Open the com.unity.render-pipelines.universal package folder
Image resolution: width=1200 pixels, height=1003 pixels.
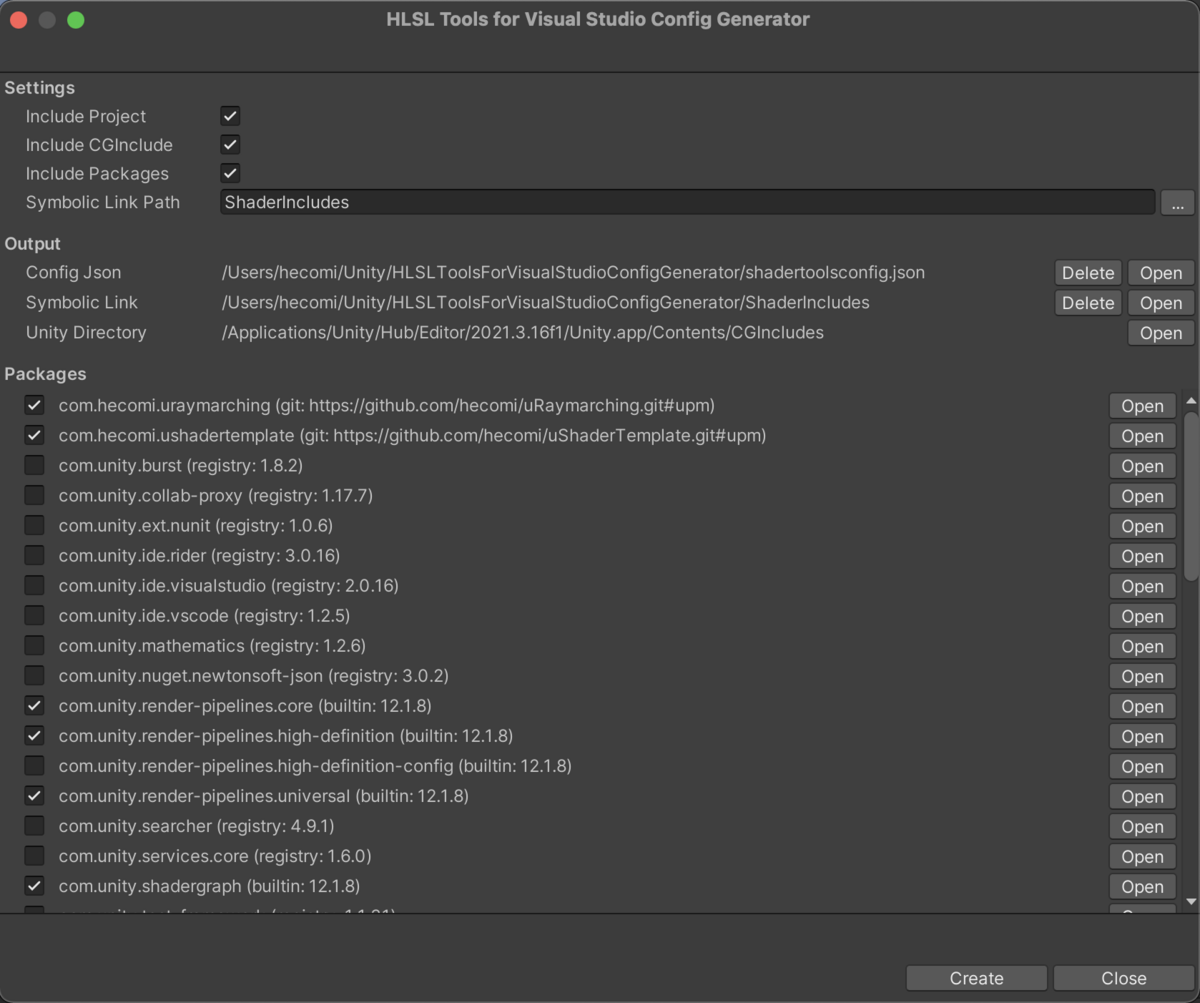pyautogui.click(x=1142, y=796)
